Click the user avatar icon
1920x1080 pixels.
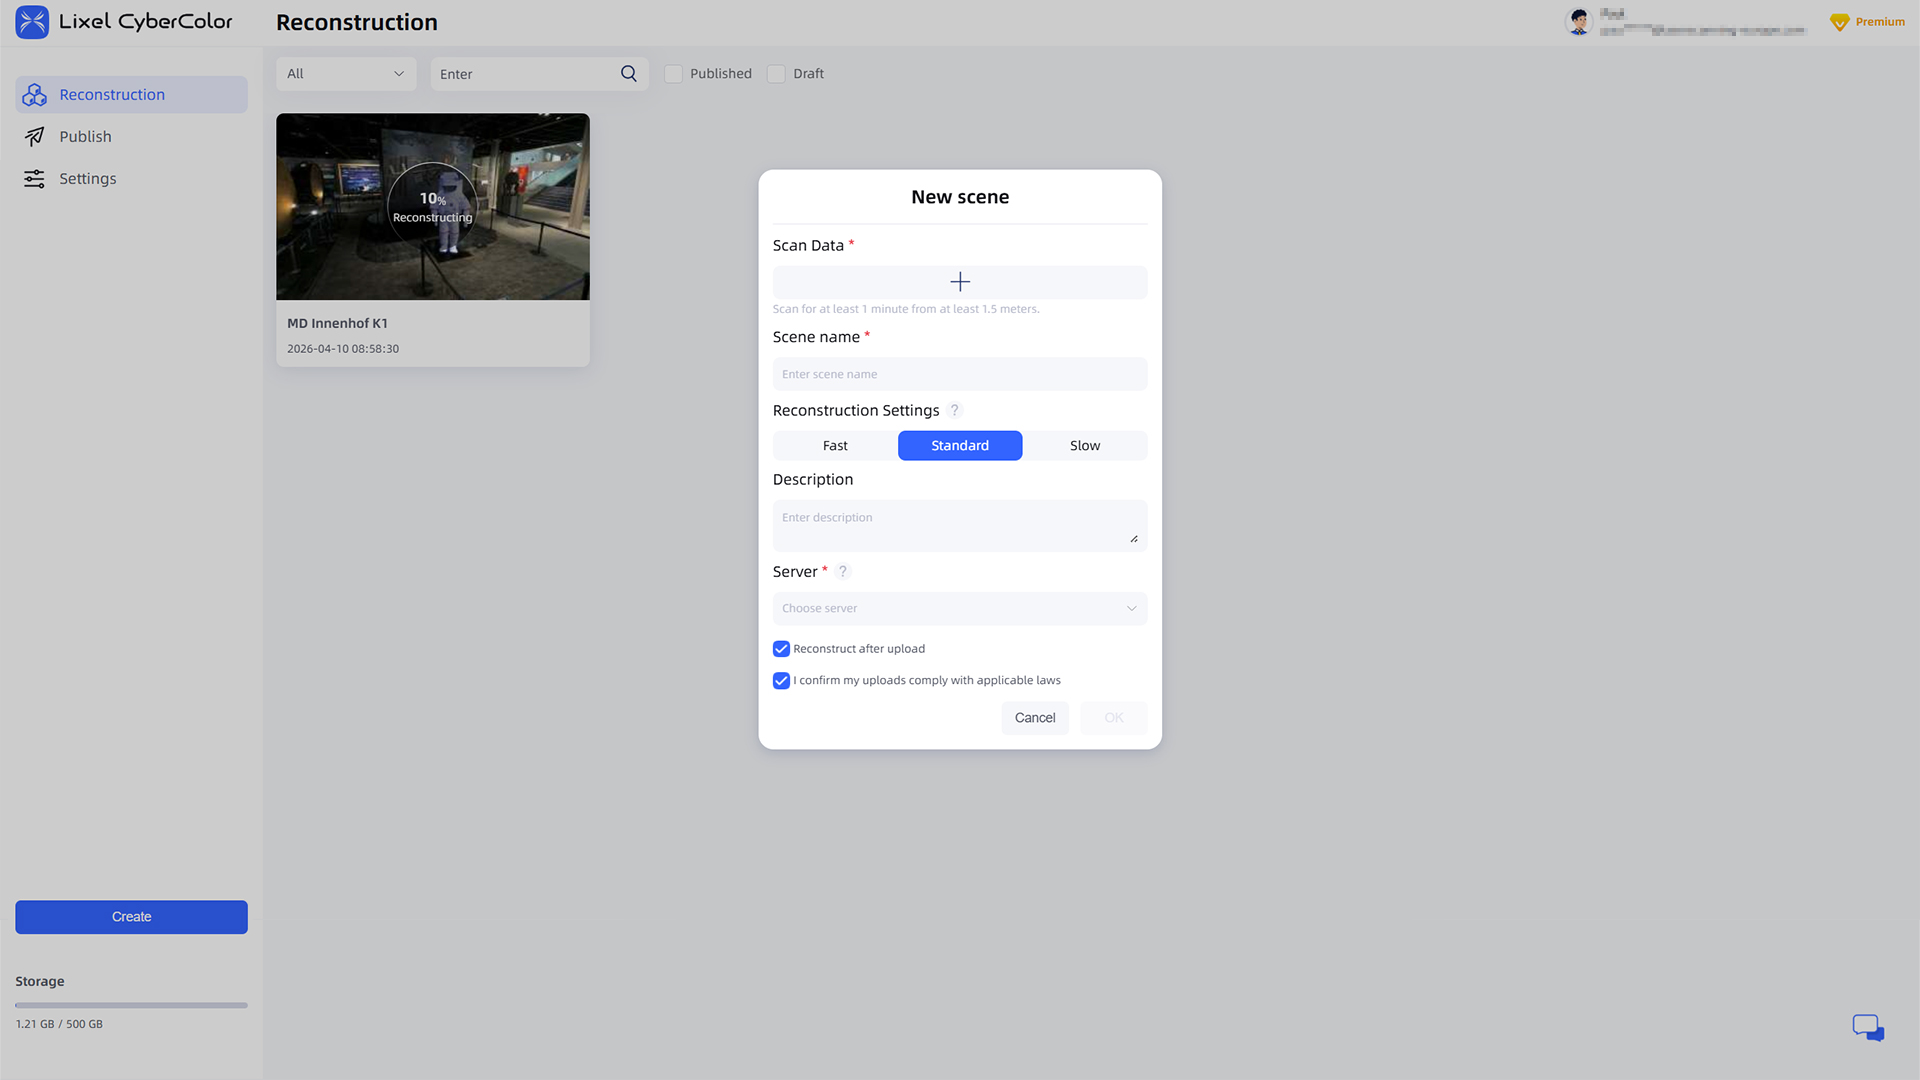click(x=1579, y=22)
